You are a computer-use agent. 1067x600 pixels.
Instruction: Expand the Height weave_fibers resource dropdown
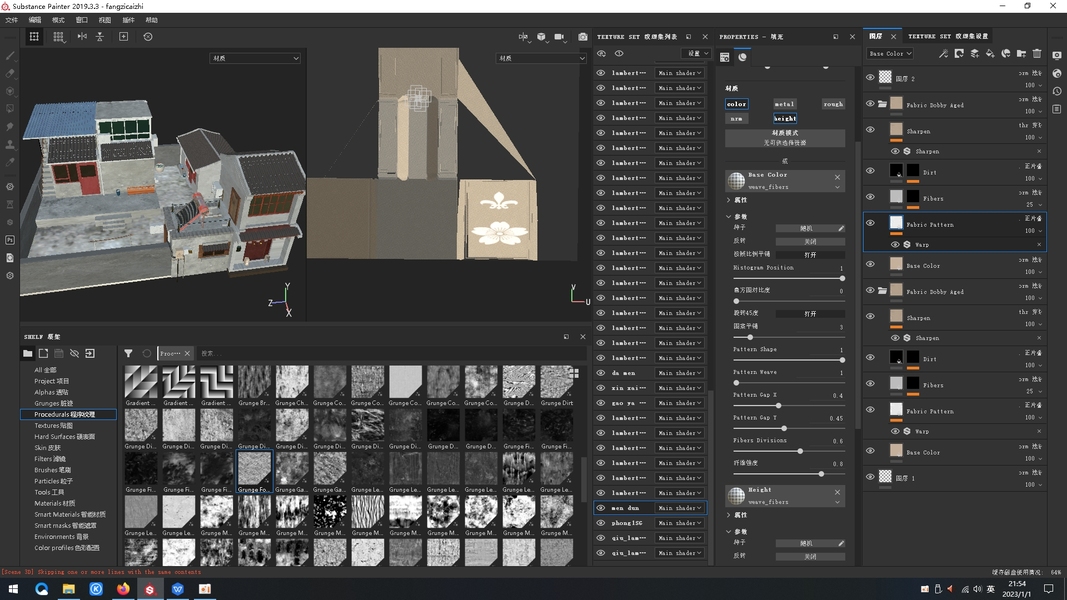[837, 502]
